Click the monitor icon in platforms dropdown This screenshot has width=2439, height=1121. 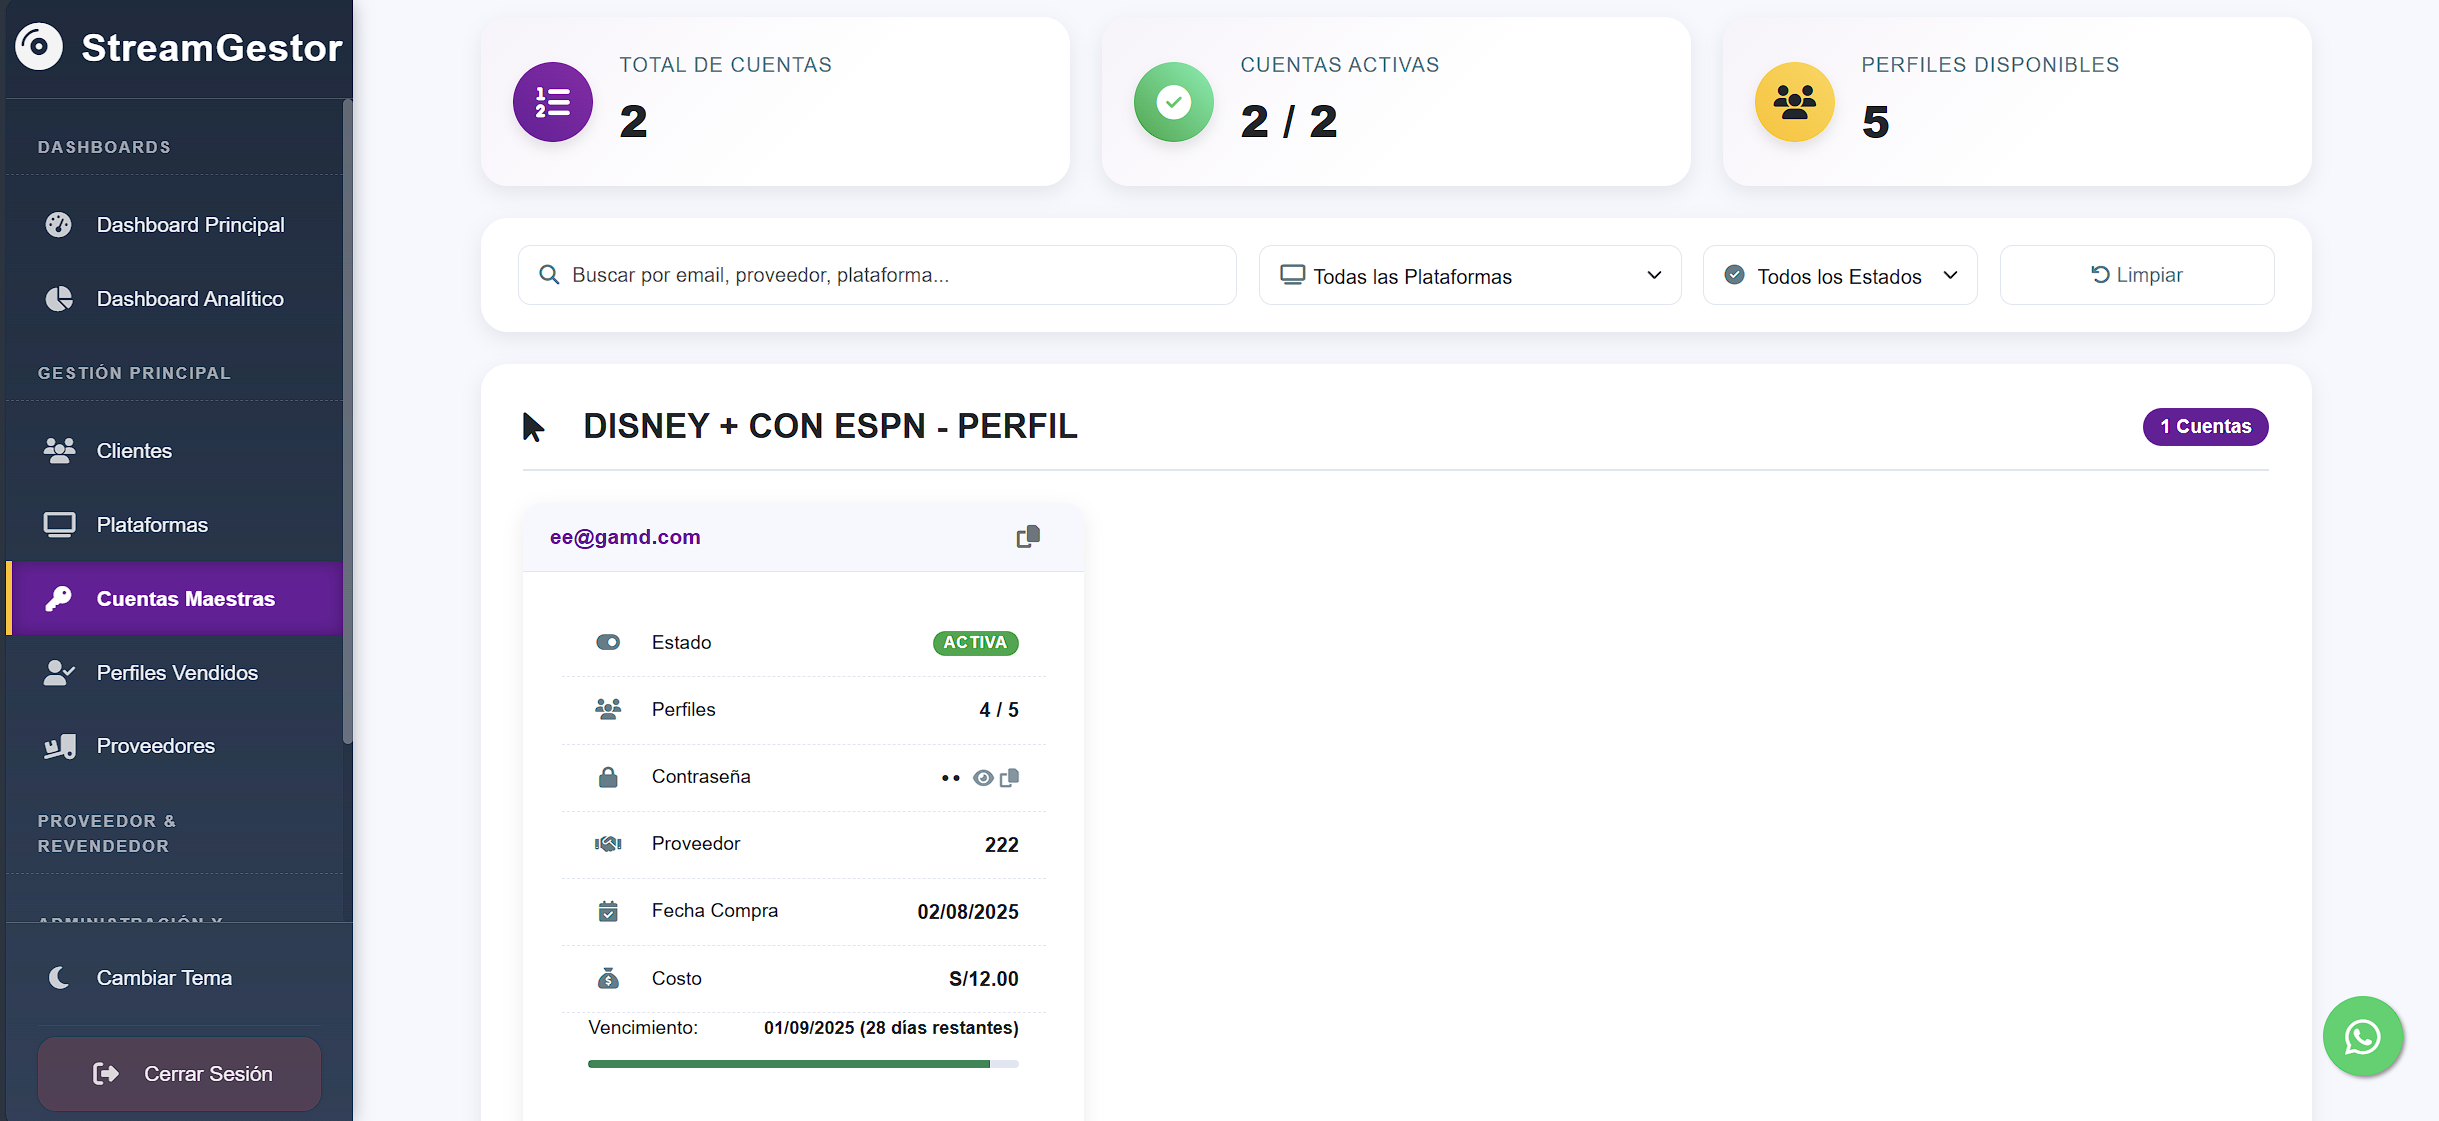click(x=1293, y=275)
